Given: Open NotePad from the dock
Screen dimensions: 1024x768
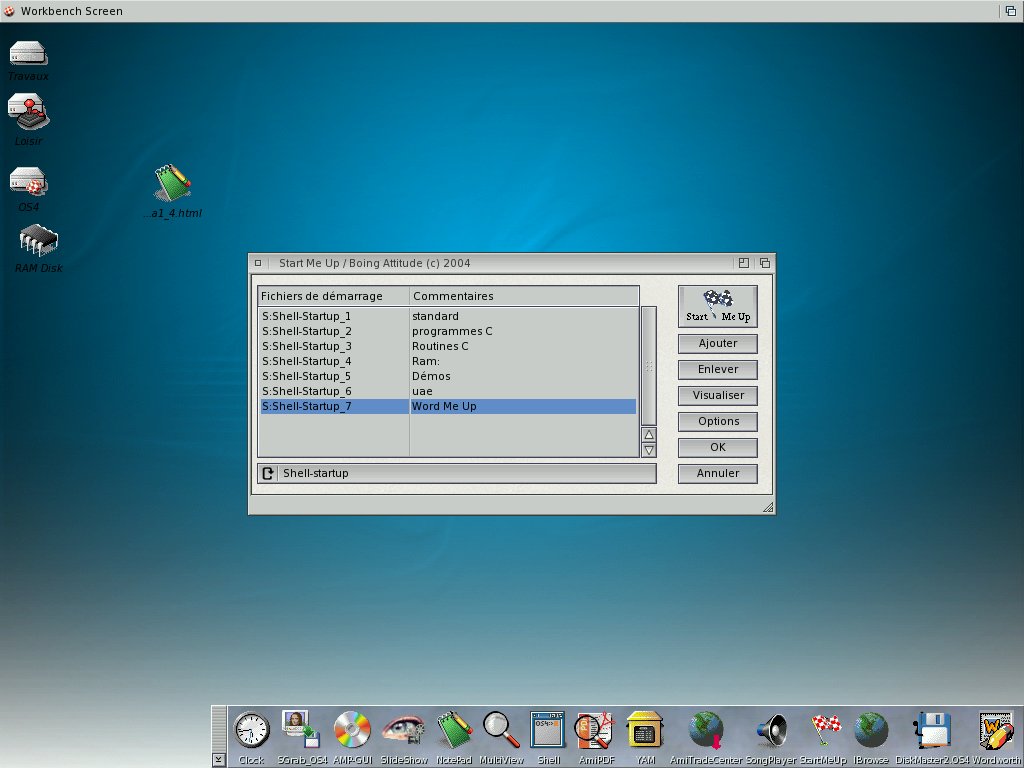Looking at the screenshot, I should pos(454,730).
